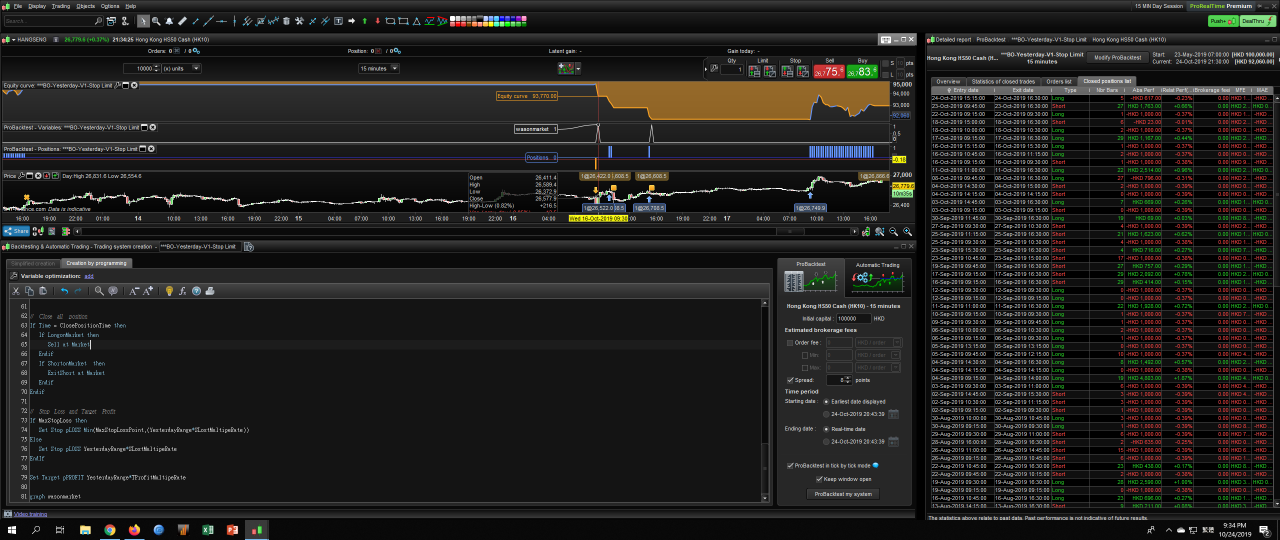1280x540 pixels.
Task: Select Real-time data radio option
Action: [x=826, y=429]
